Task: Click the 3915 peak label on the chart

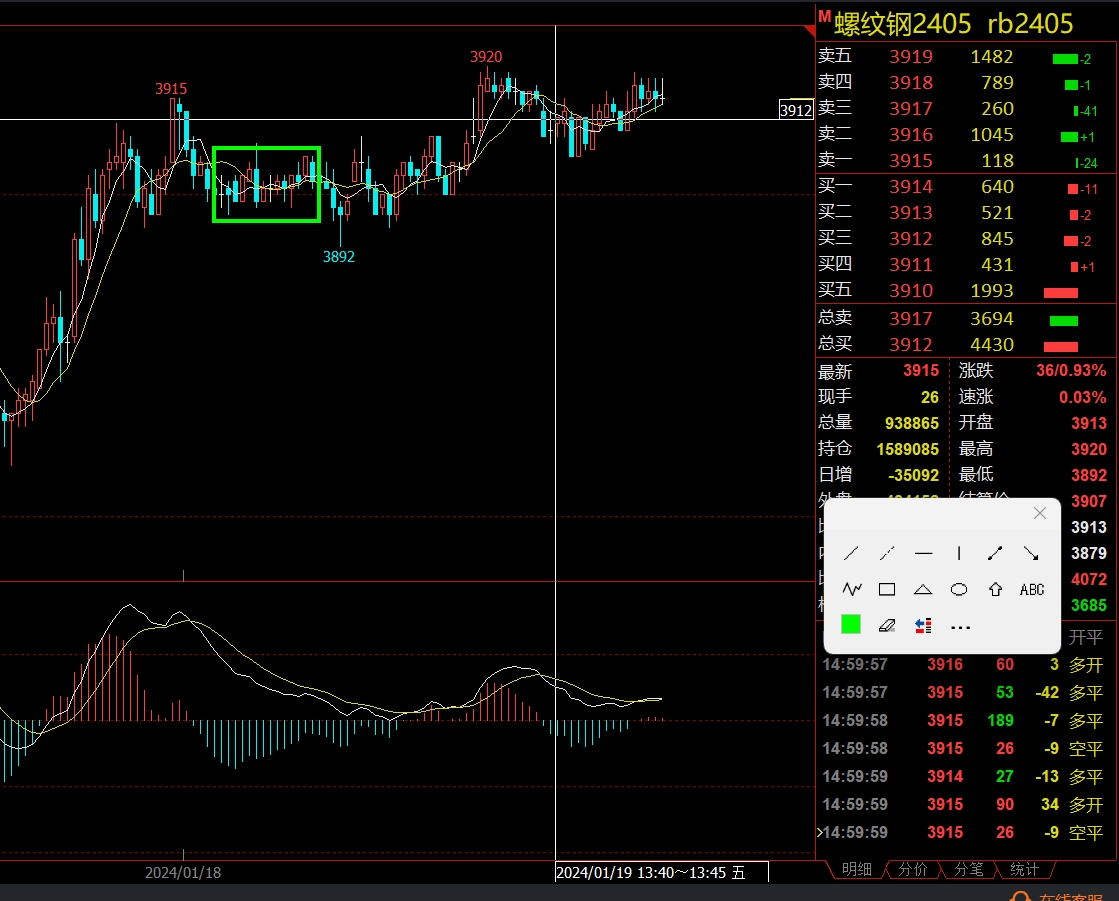Action: [171, 88]
